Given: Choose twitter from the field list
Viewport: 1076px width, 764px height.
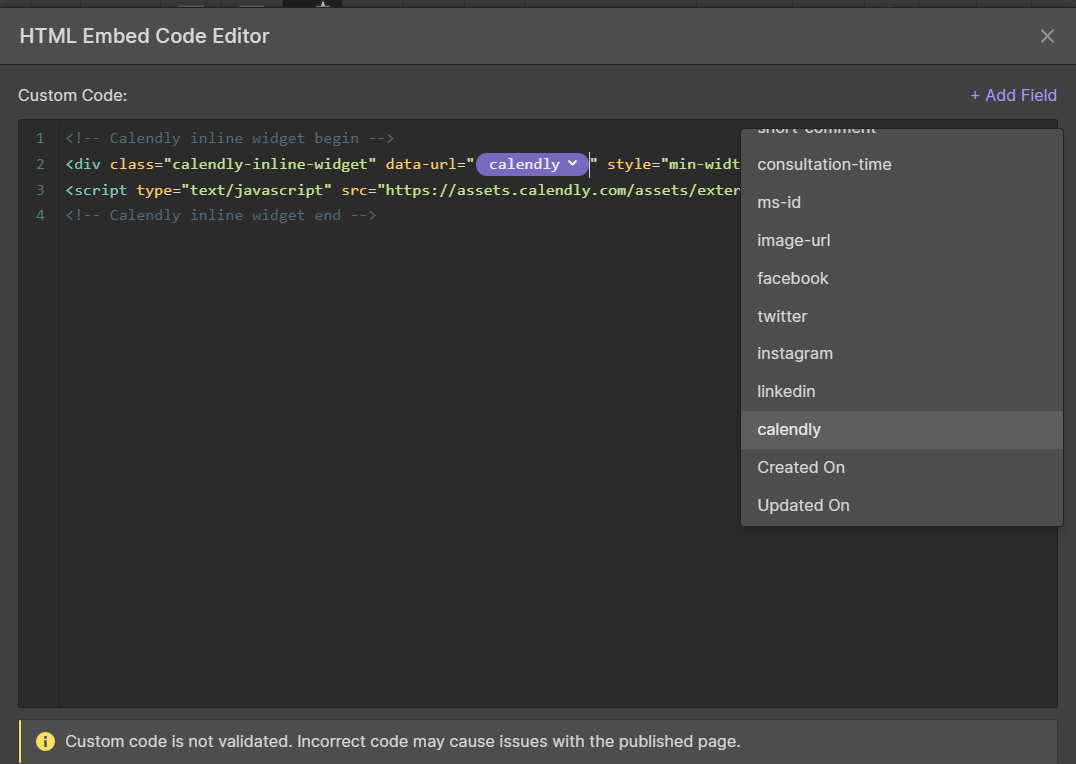Looking at the screenshot, I should click(782, 316).
